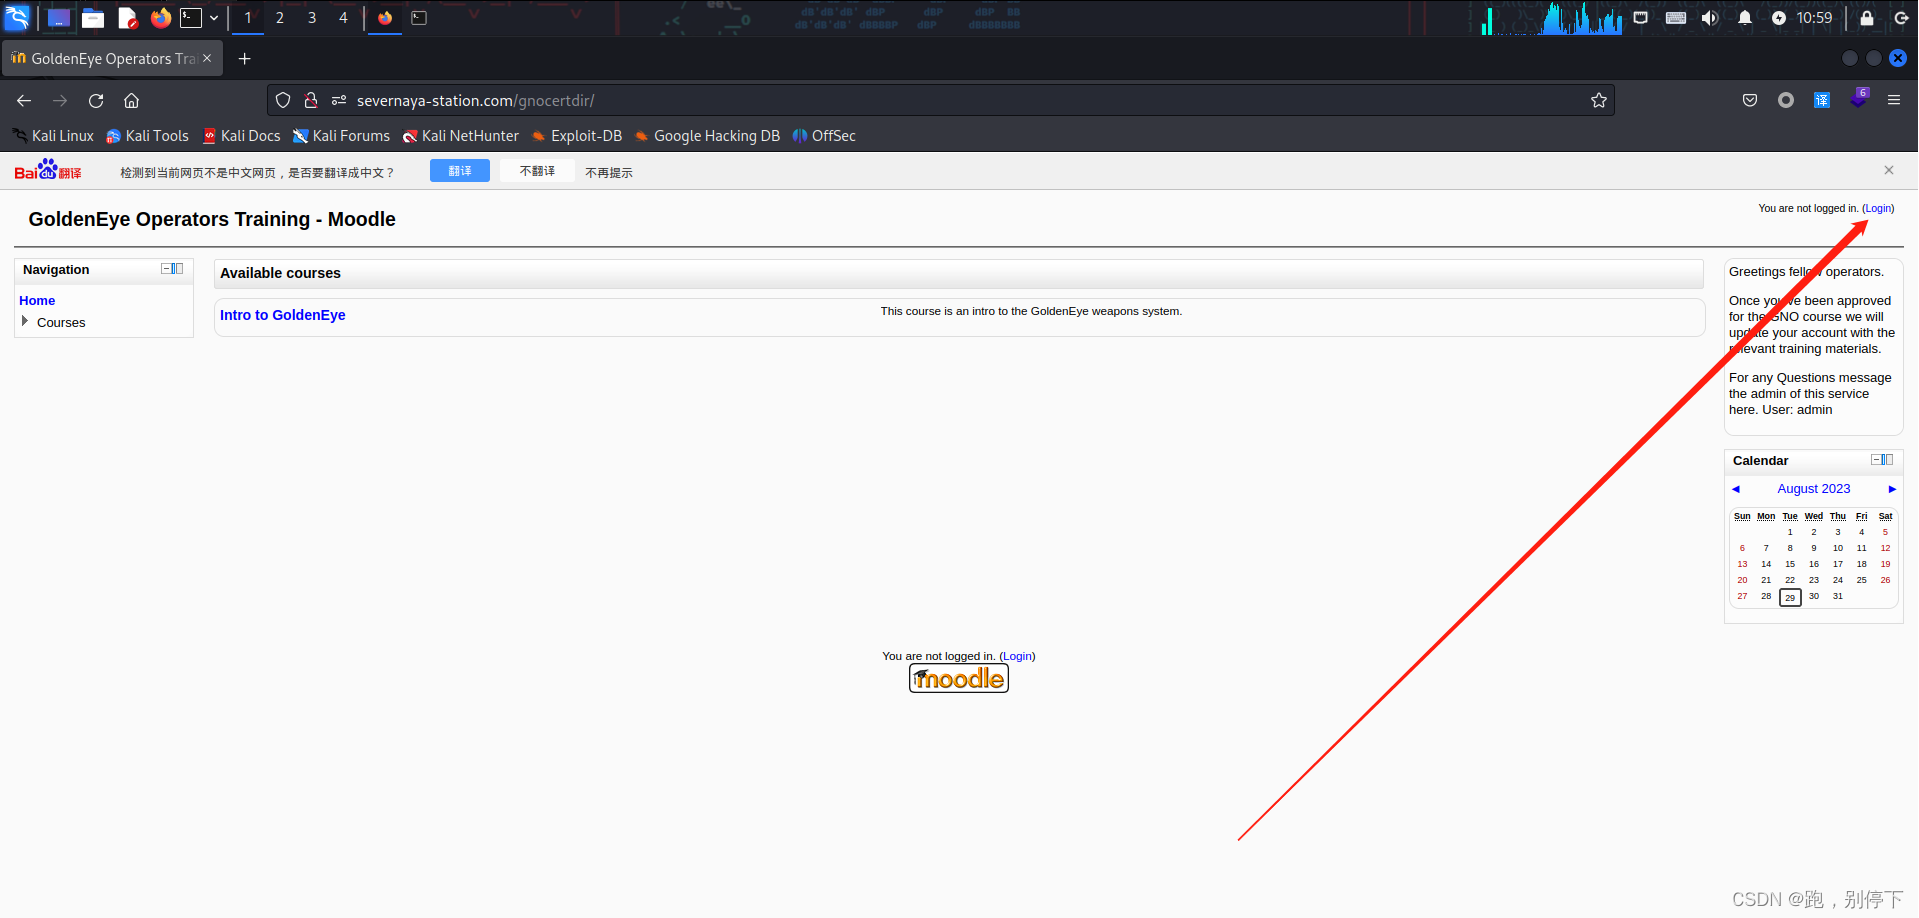The width and height of the screenshot is (1919, 918).
Task: Collapse the Calendar block
Action: click(x=1876, y=460)
